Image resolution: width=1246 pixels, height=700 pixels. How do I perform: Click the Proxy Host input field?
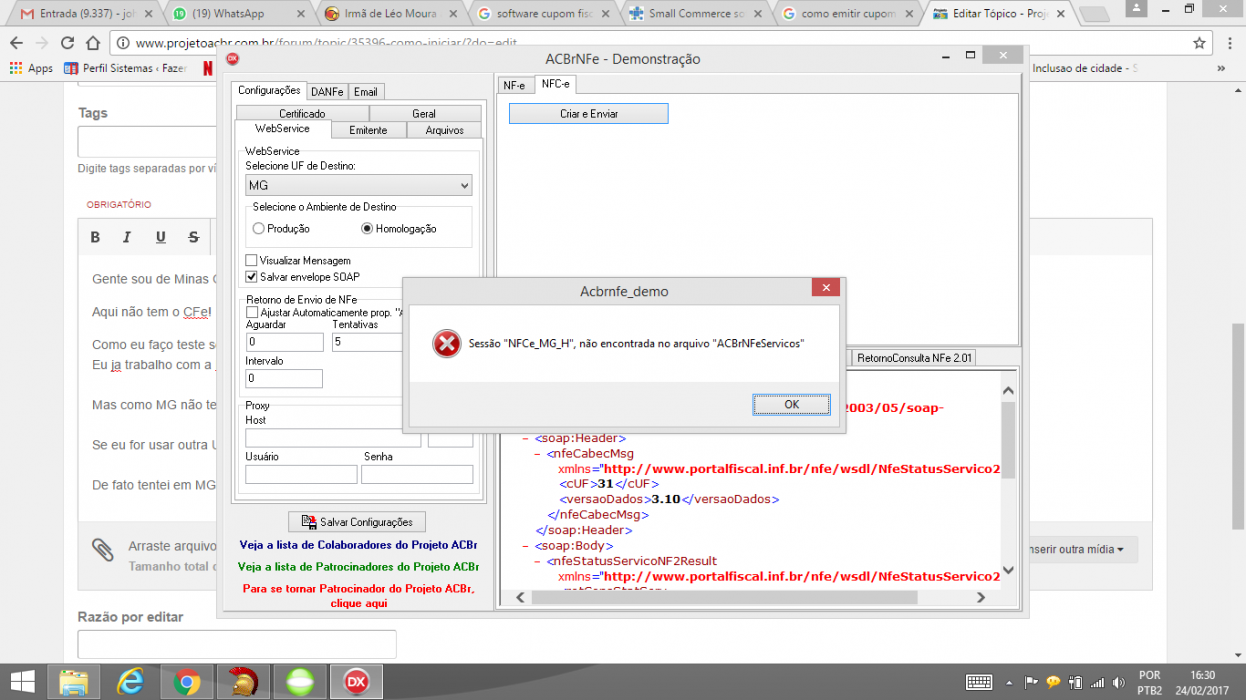pyautogui.click(x=333, y=438)
